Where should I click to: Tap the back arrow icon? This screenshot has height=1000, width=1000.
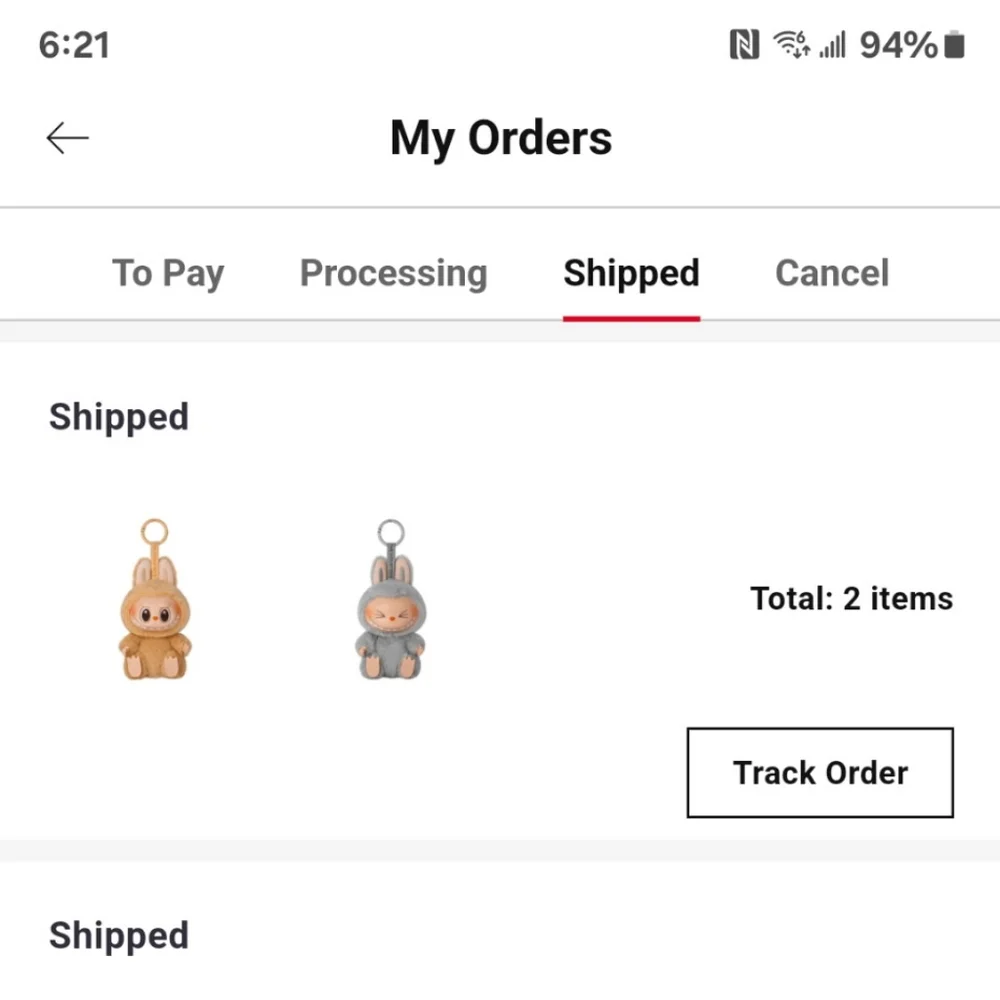[68, 138]
